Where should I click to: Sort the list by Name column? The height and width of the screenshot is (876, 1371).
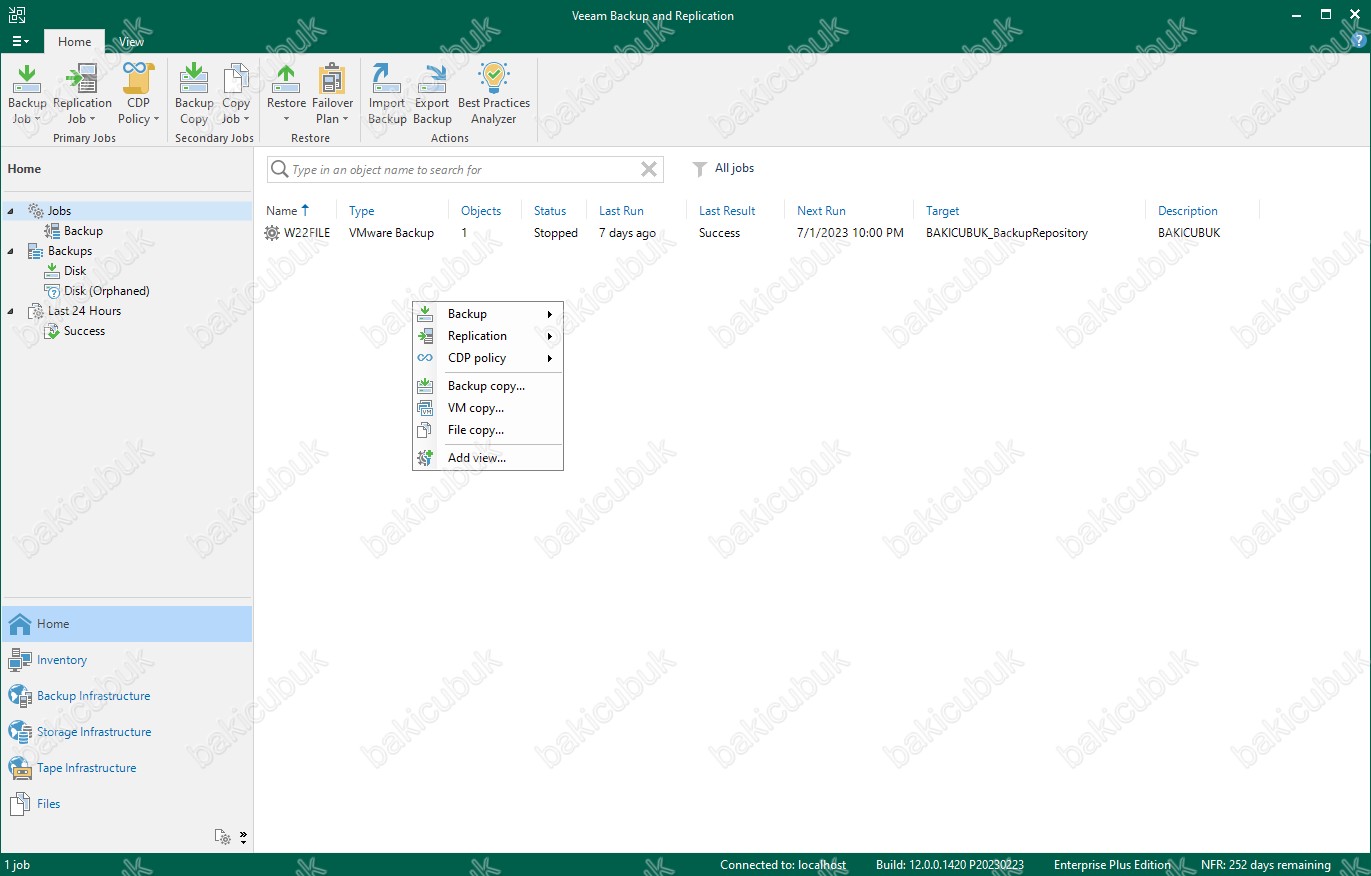pyautogui.click(x=288, y=211)
